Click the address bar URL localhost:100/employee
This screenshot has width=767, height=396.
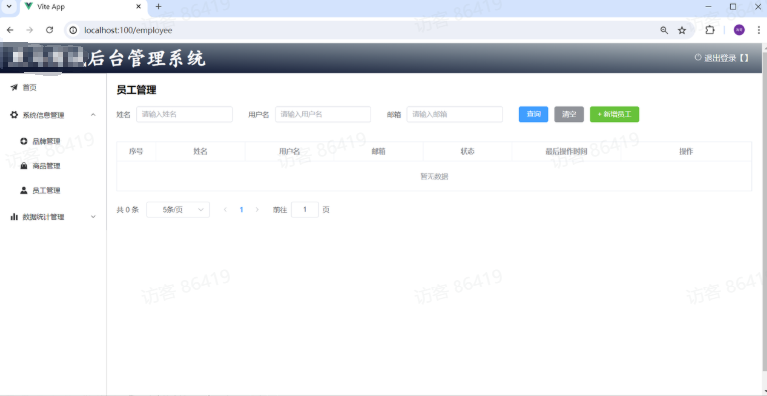(128, 30)
